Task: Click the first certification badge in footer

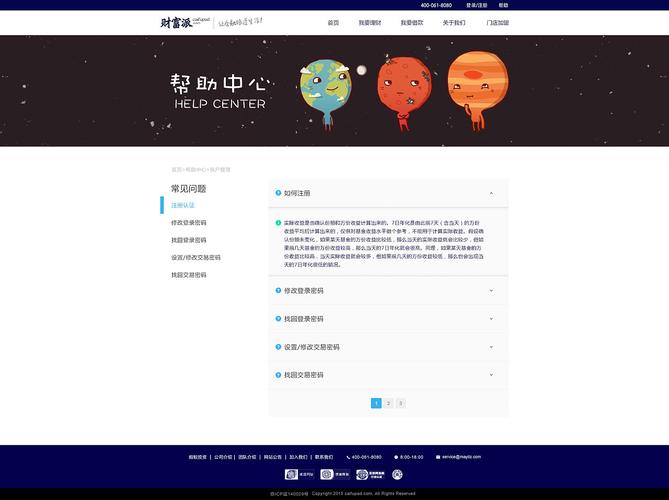Action: [292, 474]
